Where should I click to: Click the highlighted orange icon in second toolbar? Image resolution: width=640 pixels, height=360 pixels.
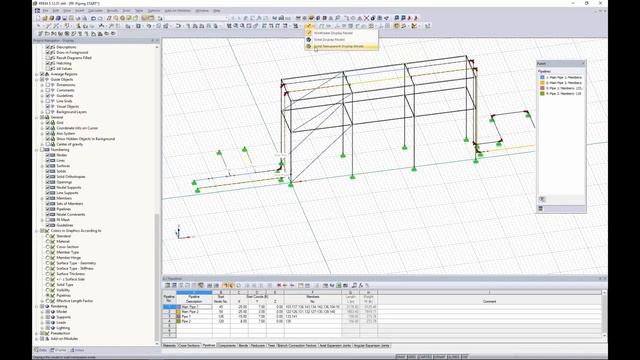(x=396, y=26)
